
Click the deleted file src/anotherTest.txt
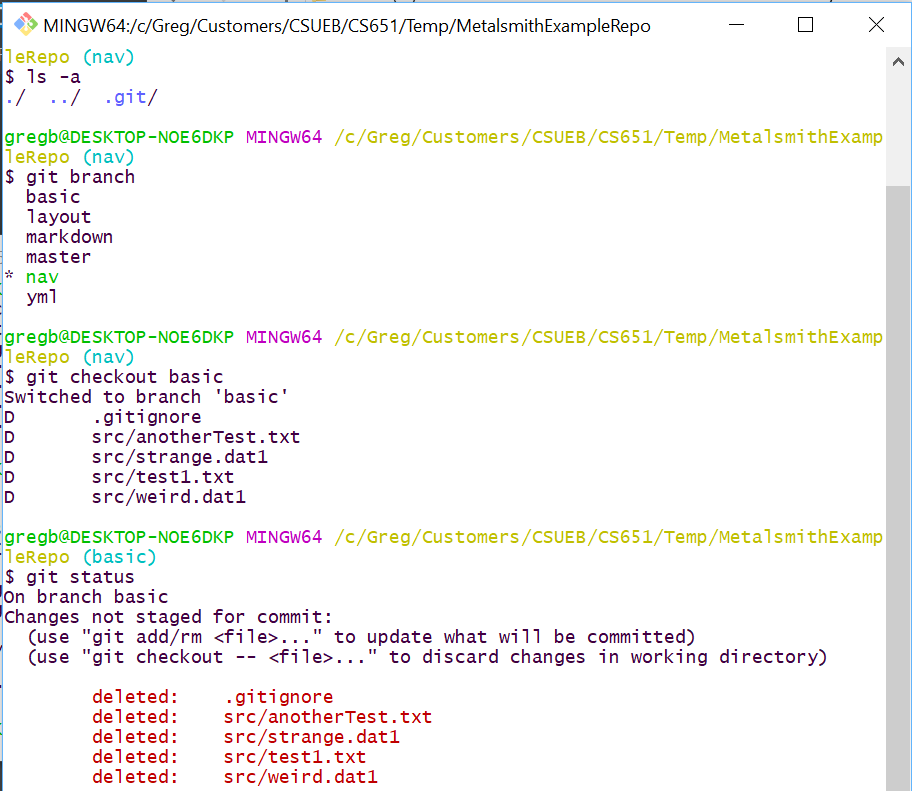(x=327, y=716)
